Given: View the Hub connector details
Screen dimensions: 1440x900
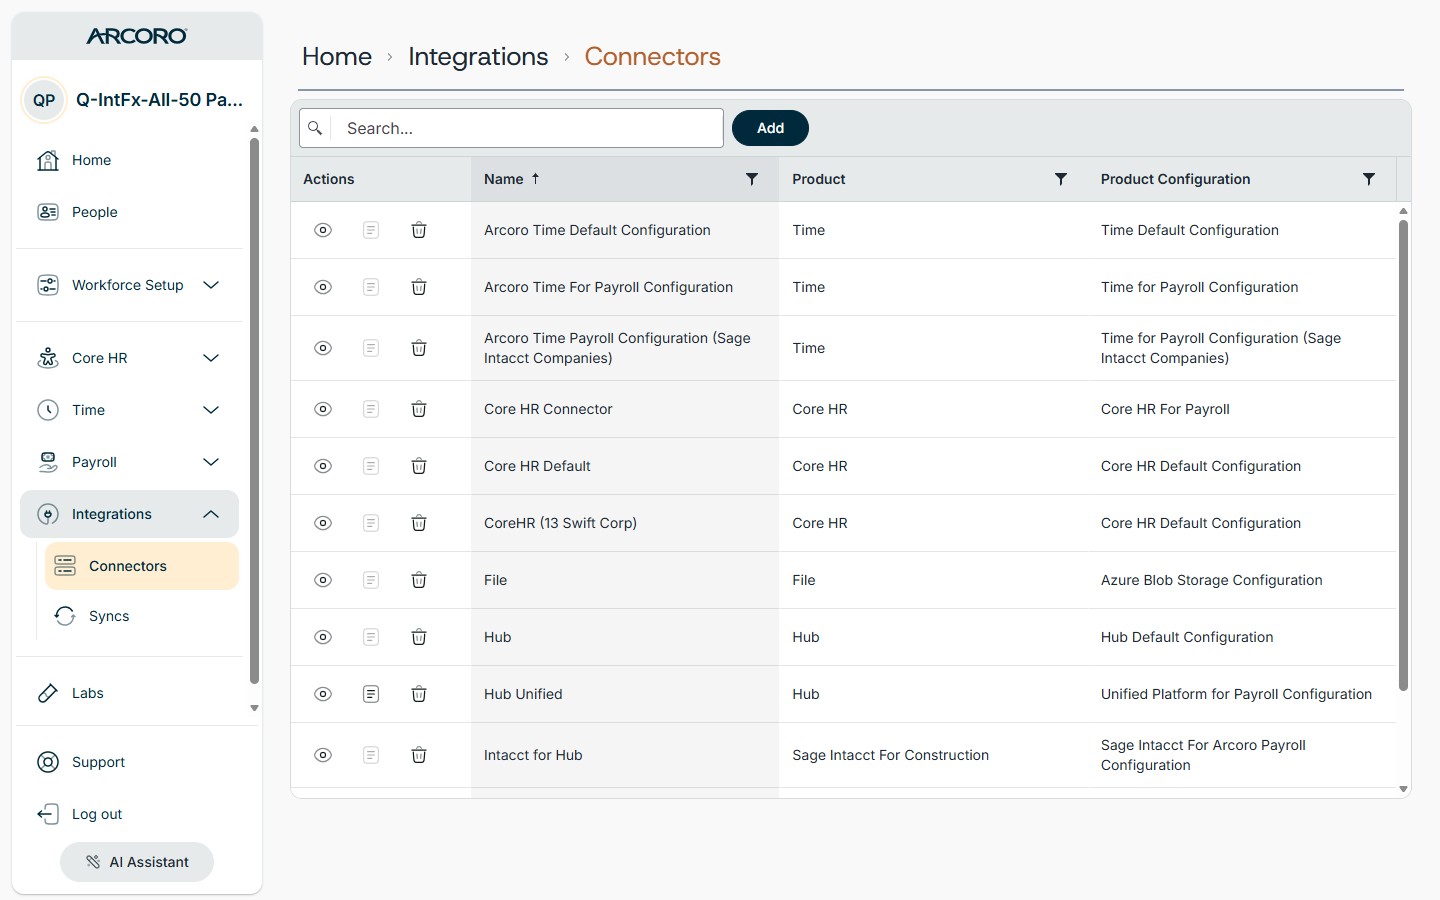Looking at the screenshot, I should tap(323, 637).
